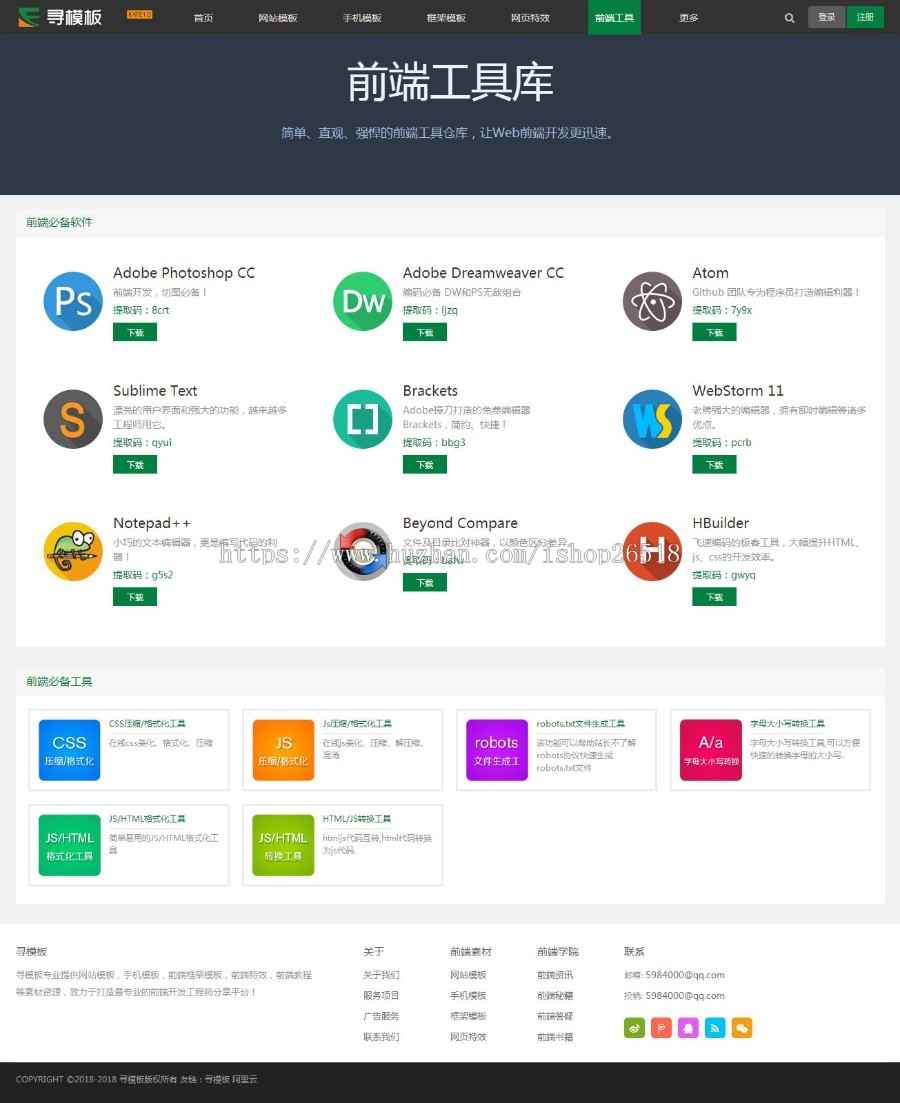Click 下载 under Adobe Dreamweaver CC
Screen dimensions: 900x1103
(425, 332)
